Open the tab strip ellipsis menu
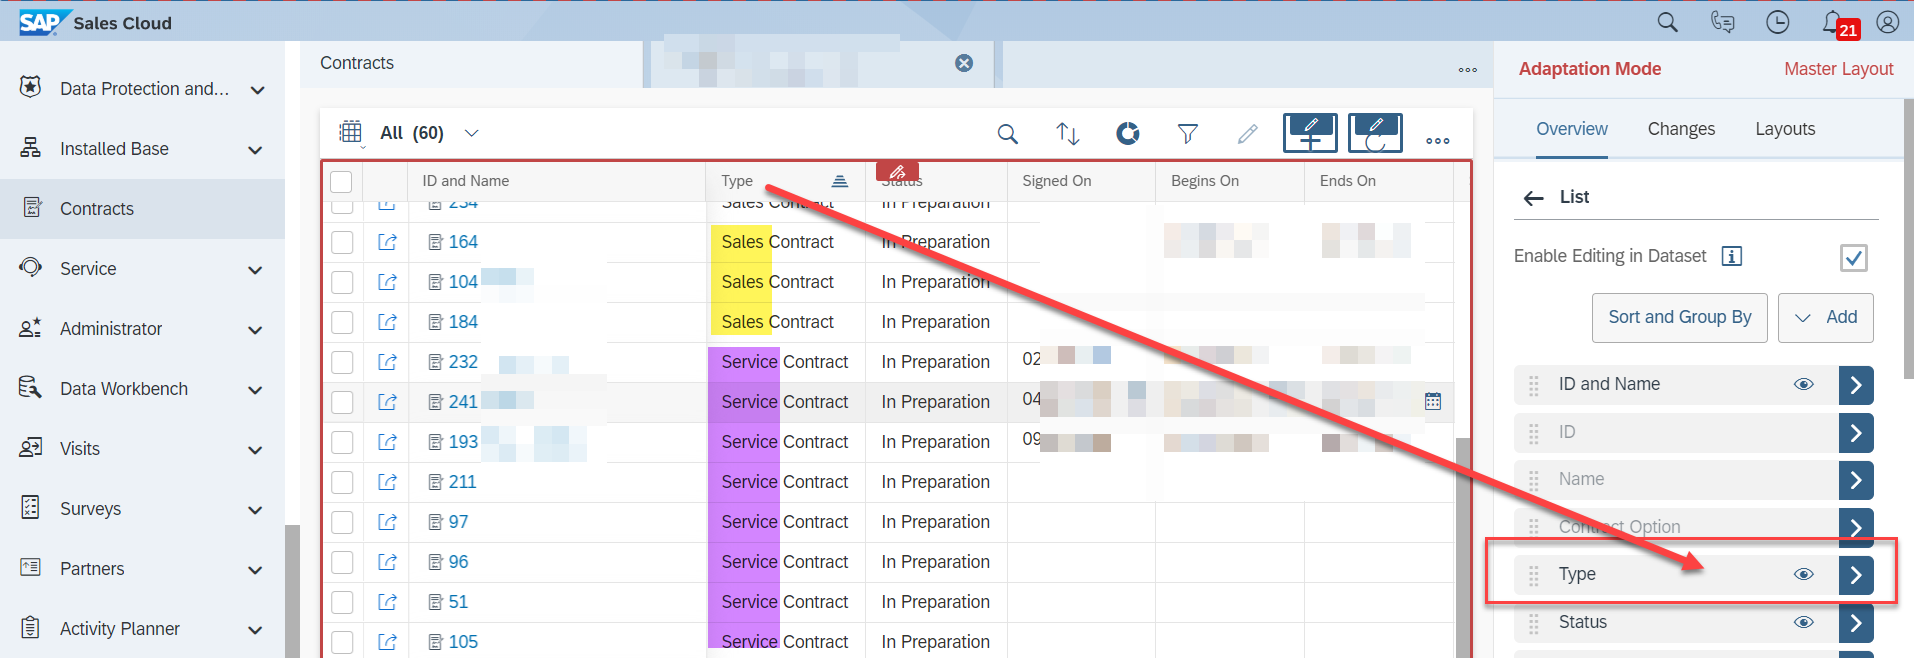The width and height of the screenshot is (1914, 658). [x=1467, y=69]
